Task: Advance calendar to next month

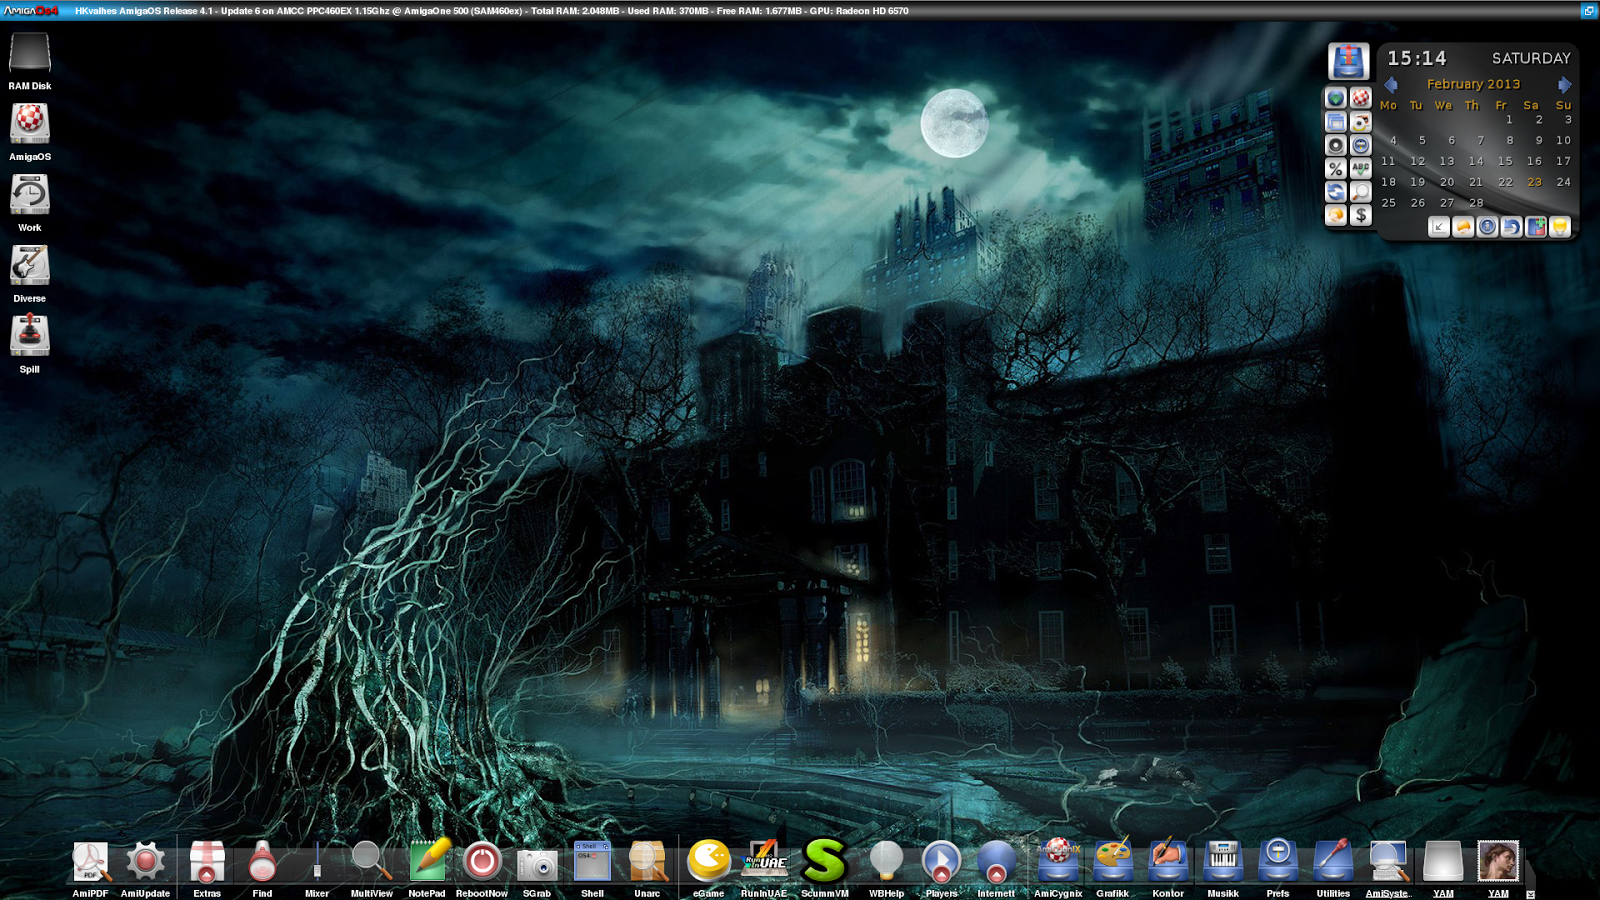Action: pos(1564,85)
